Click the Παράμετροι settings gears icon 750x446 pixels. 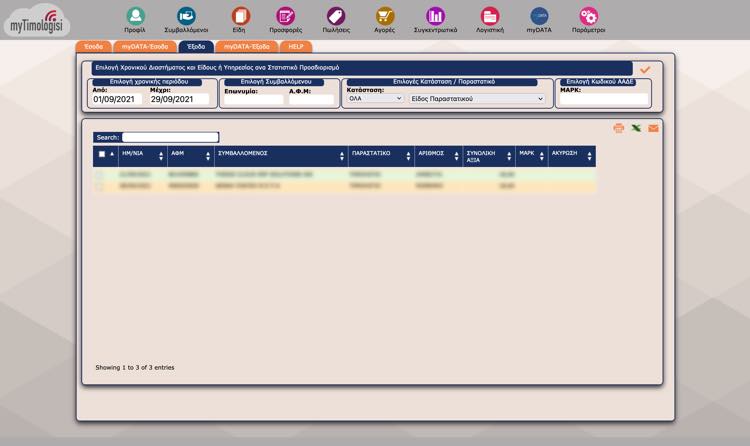(589, 16)
